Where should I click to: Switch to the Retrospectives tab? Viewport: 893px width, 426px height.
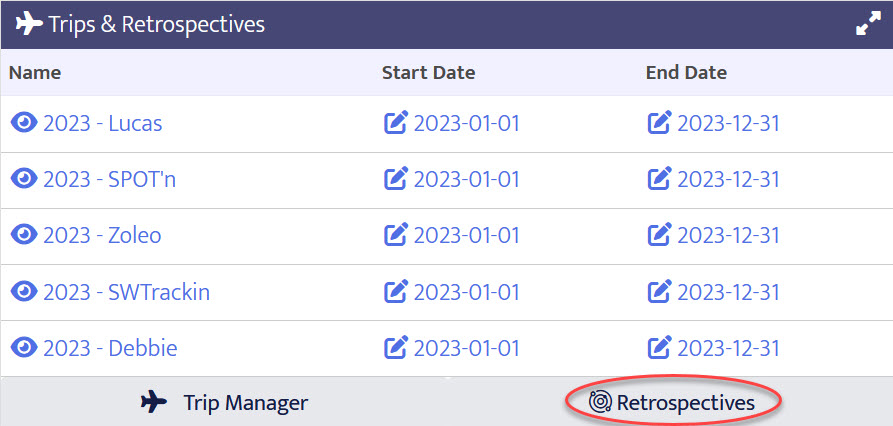point(672,402)
